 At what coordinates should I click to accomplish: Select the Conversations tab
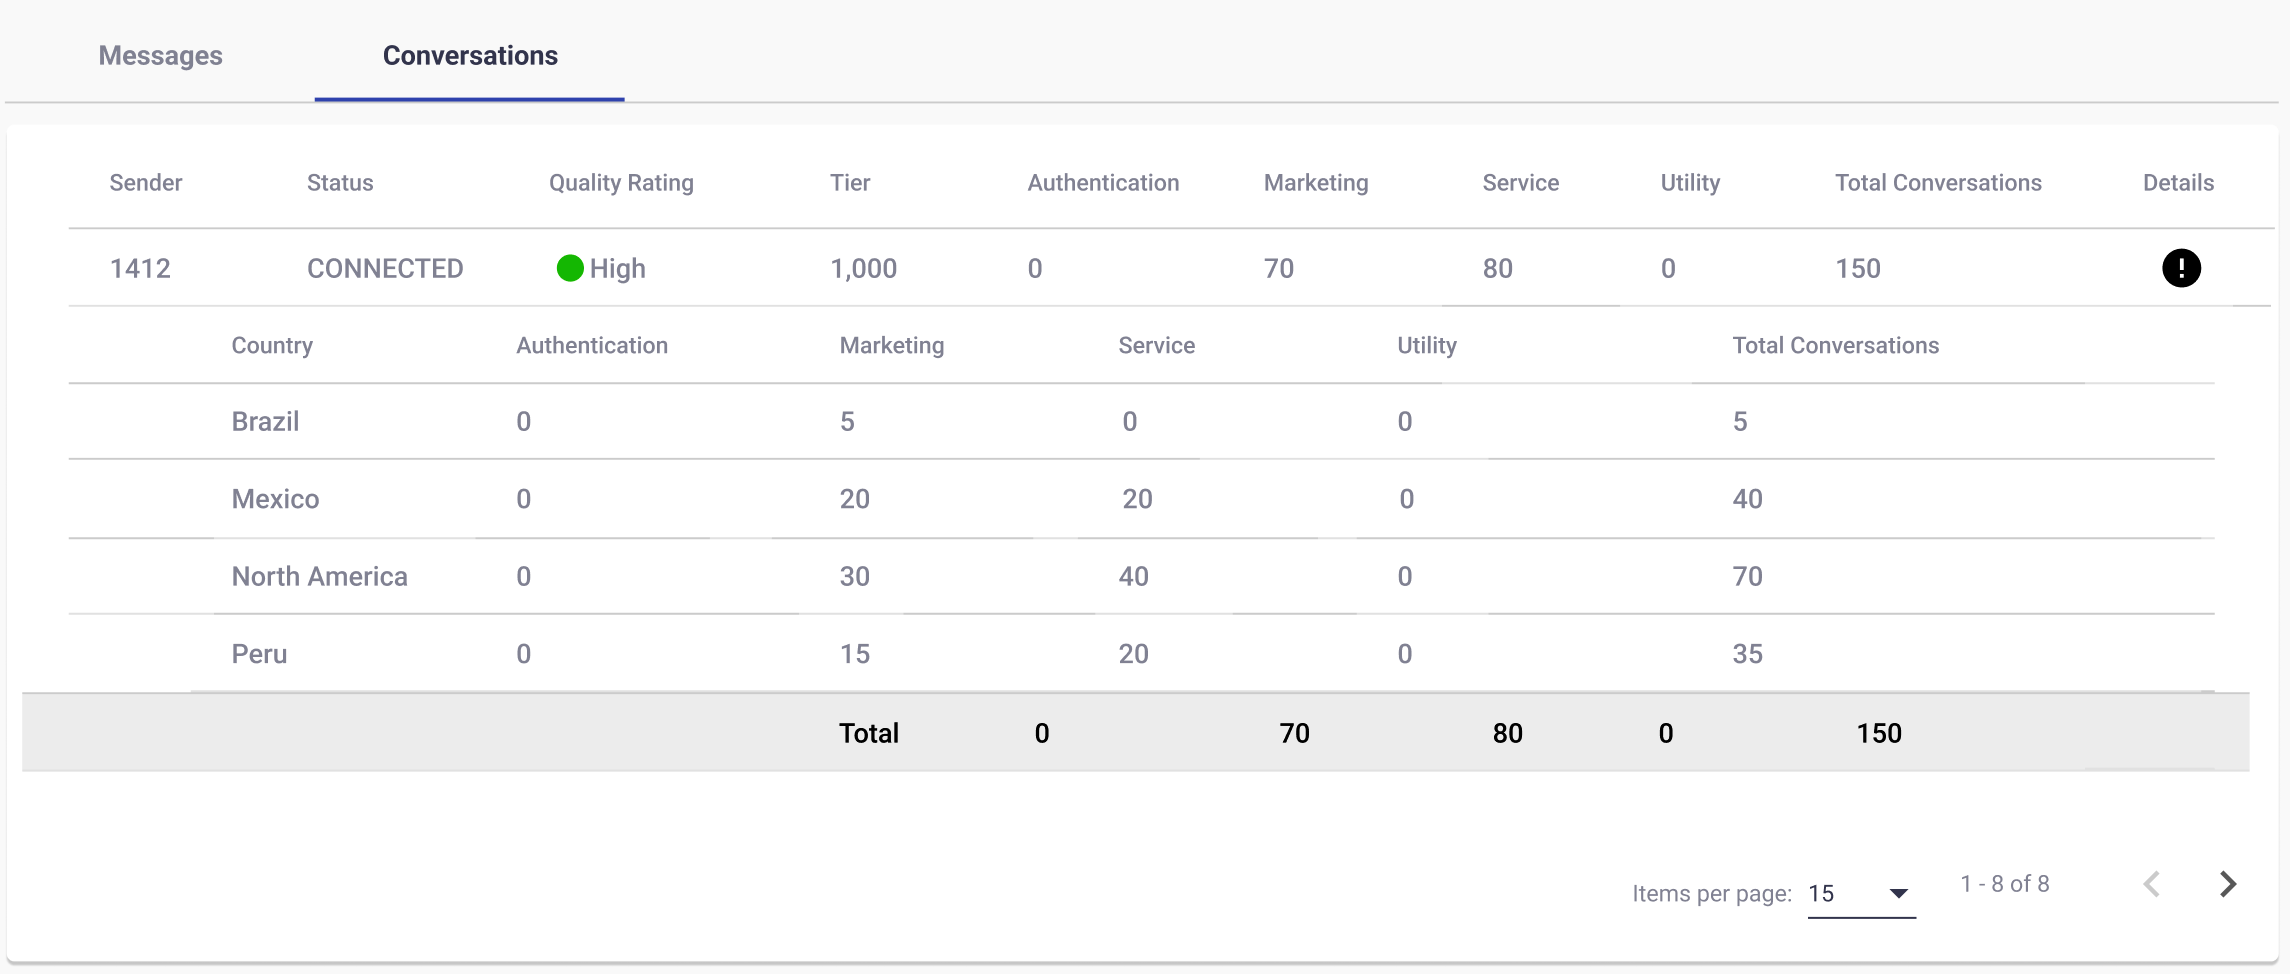pos(470,55)
